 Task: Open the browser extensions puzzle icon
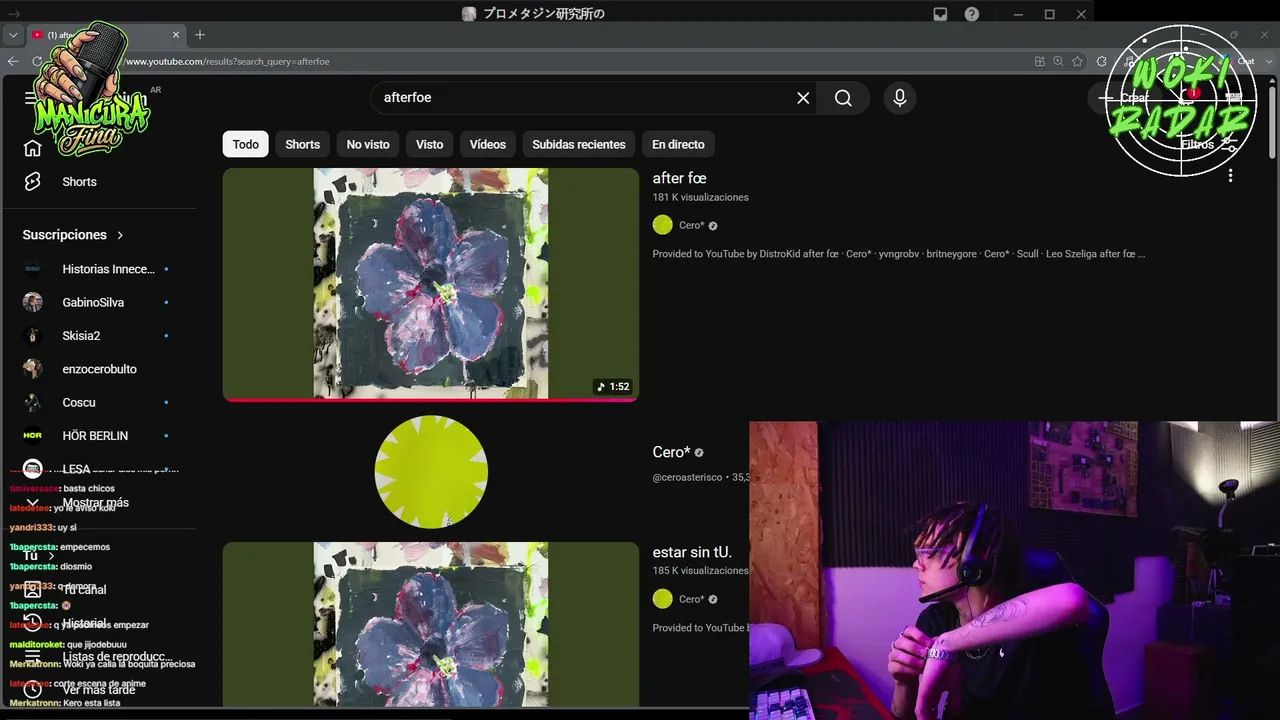1102,61
